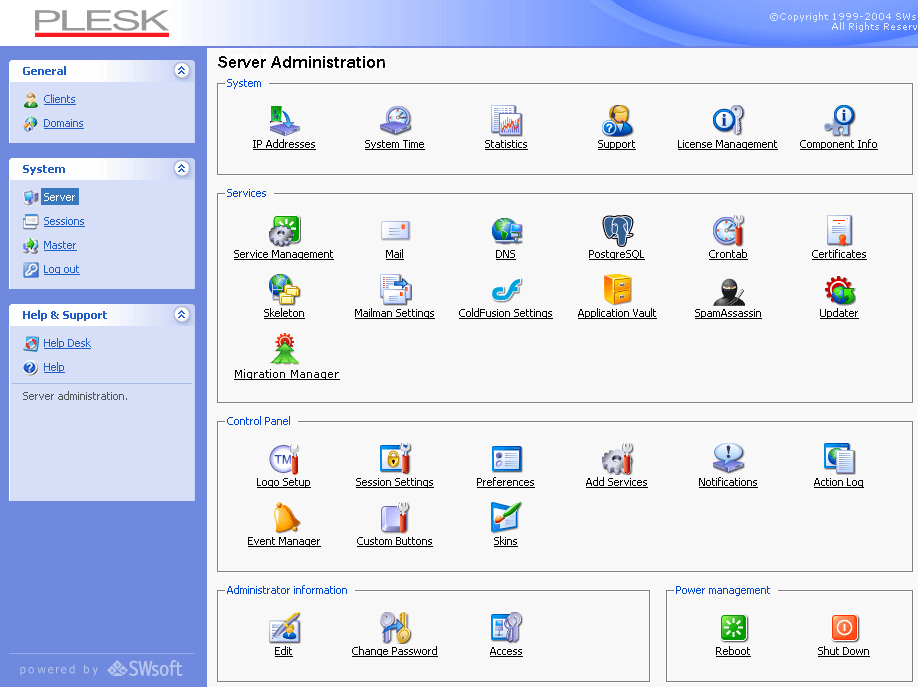This screenshot has width=918, height=687.
Task: Open the ColdFusion Settings icon
Action: pyautogui.click(x=506, y=290)
